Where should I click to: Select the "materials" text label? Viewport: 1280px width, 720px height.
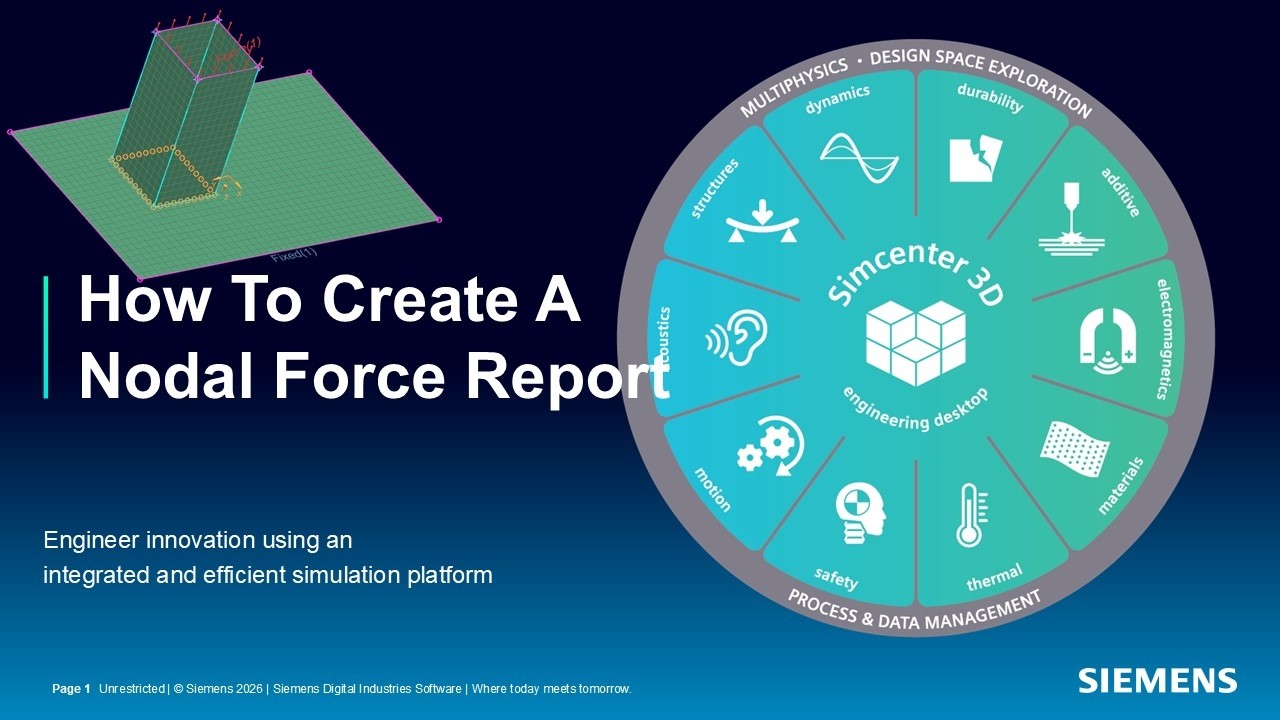pyautogui.click(x=1120, y=485)
